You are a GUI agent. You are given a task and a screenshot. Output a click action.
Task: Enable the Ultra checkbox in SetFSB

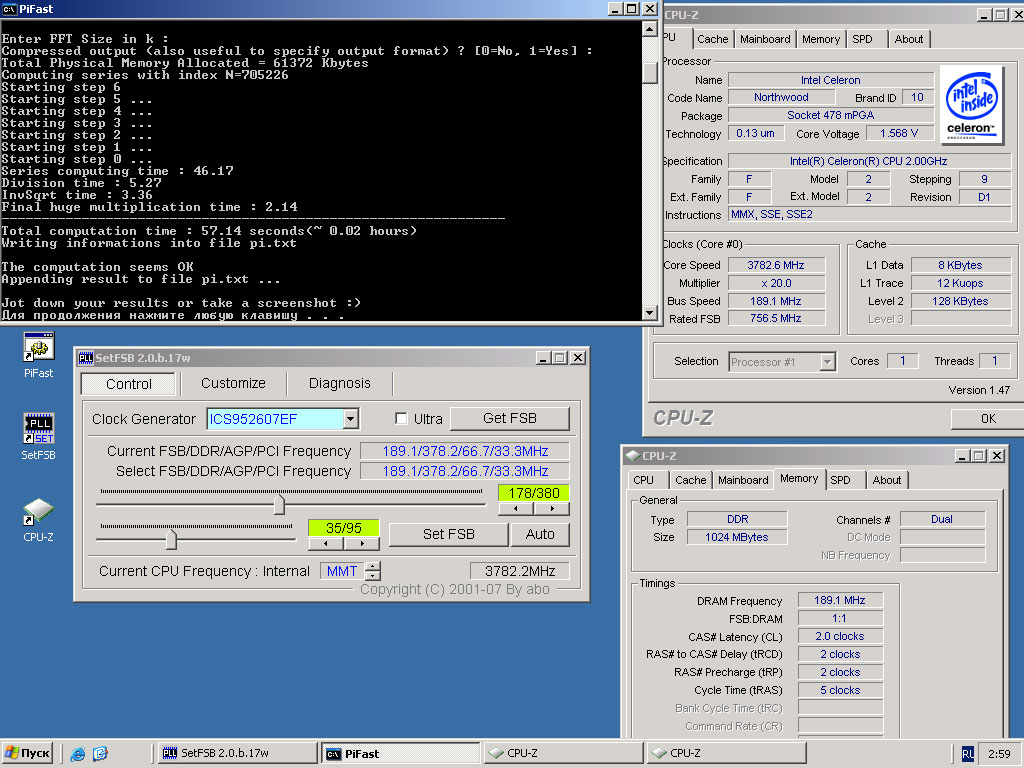click(402, 419)
